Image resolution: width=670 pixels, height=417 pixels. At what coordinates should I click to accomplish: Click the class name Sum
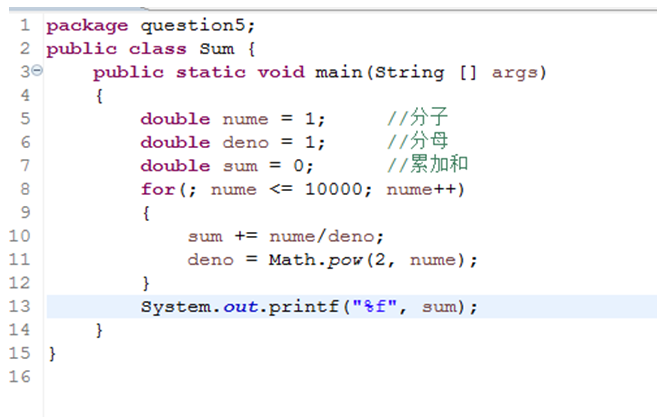(x=217, y=48)
